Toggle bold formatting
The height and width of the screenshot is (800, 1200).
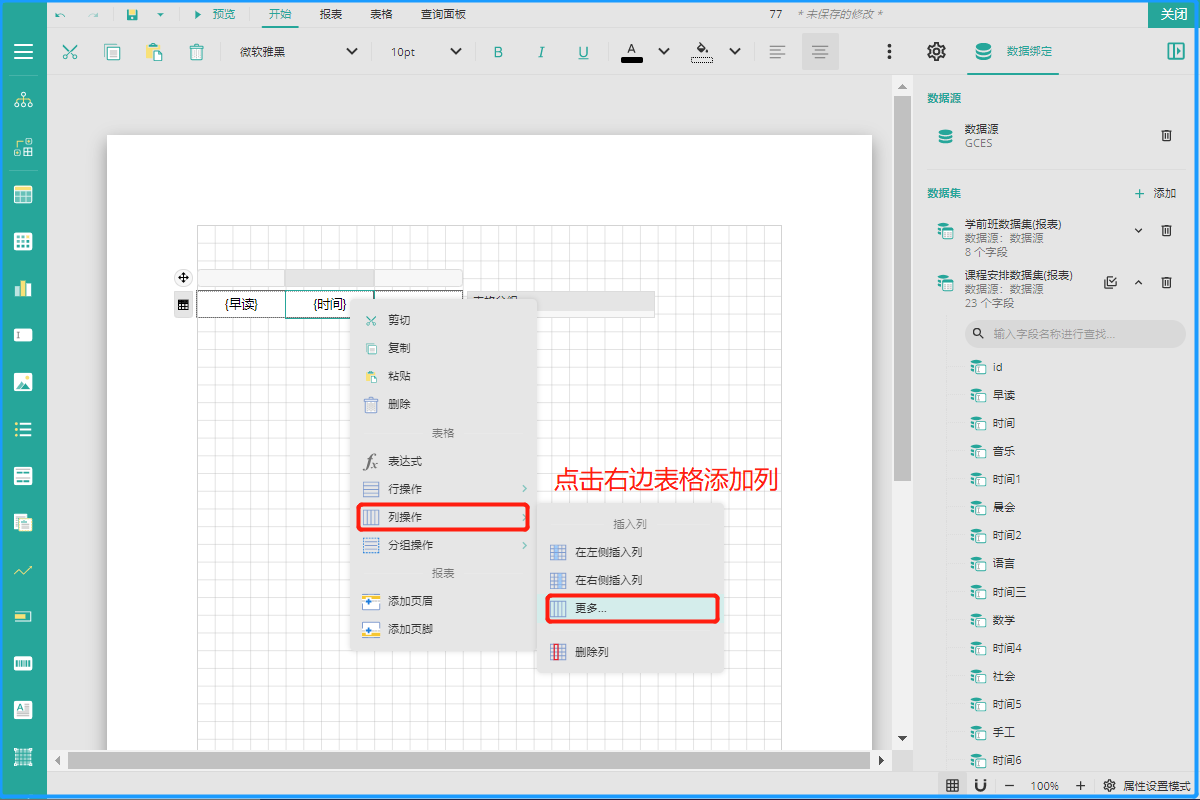click(498, 52)
